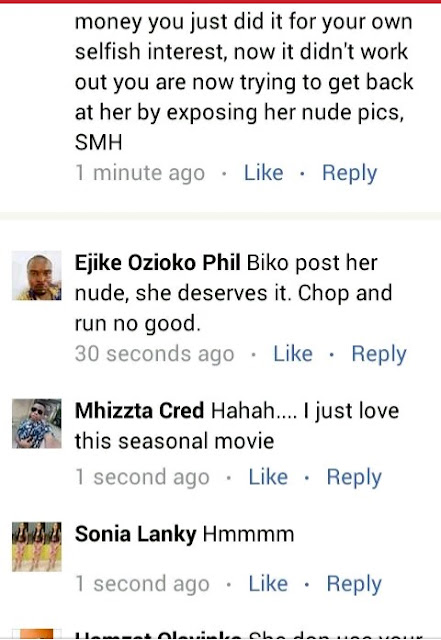
Task: Like the comment ending with SMH
Action: (x=263, y=173)
